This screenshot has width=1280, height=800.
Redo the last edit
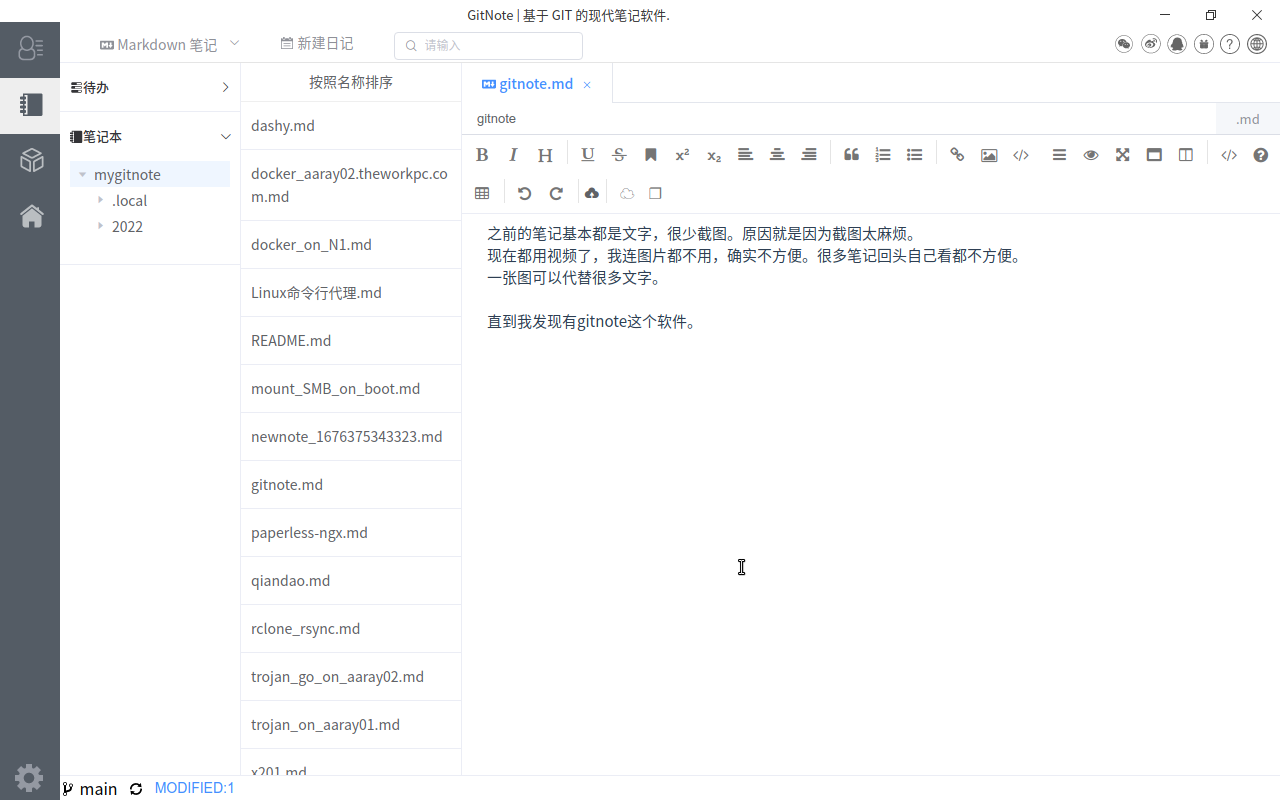pyautogui.click(x=557, y=193)
